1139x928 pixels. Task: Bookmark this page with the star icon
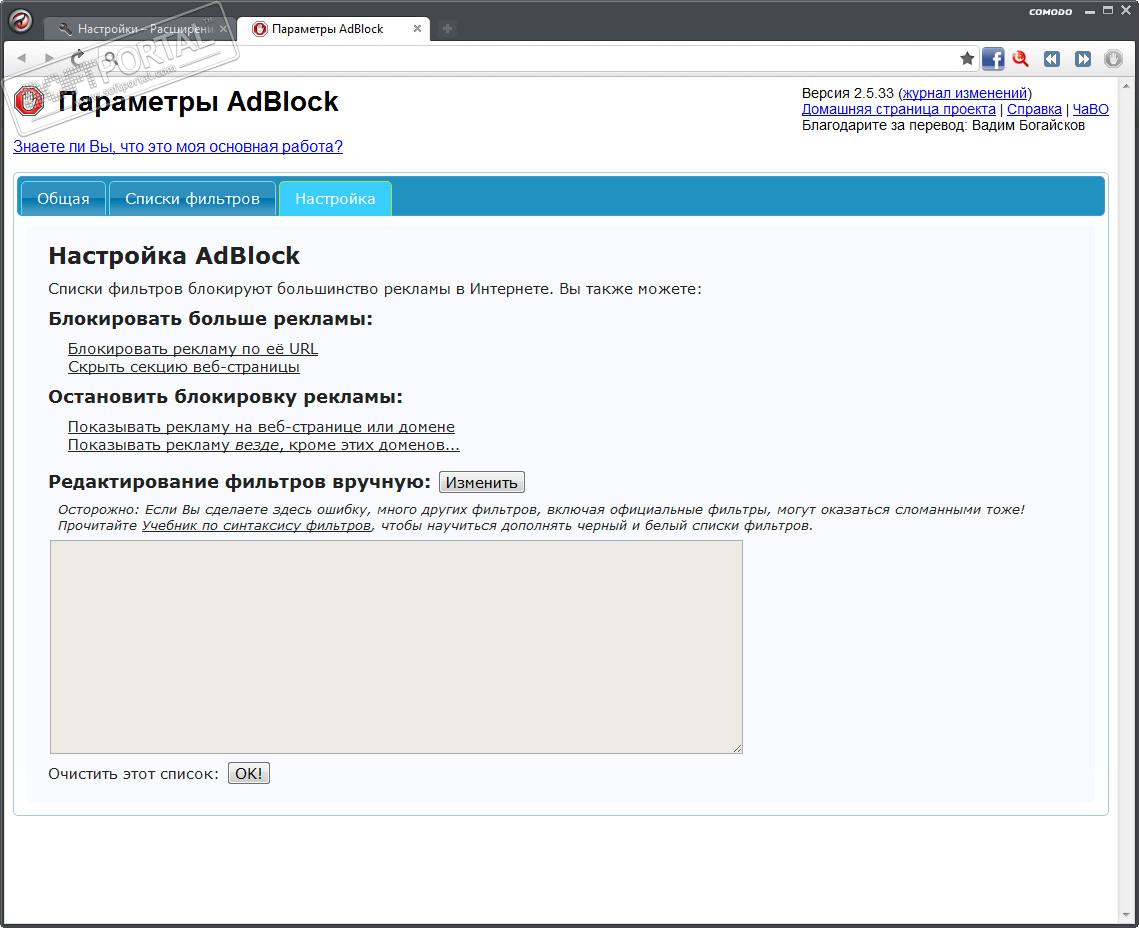tap(967, 58)
